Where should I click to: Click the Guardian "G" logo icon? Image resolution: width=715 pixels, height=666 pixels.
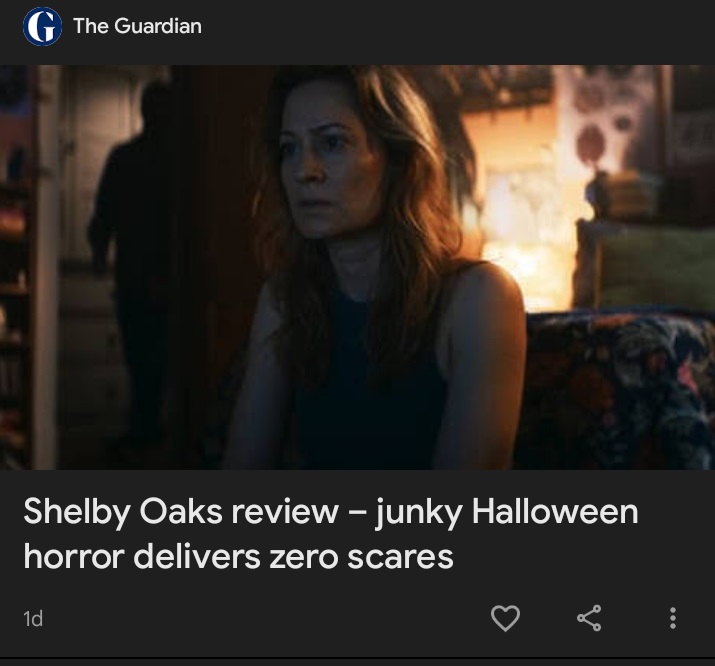click(x=42, y=26)
